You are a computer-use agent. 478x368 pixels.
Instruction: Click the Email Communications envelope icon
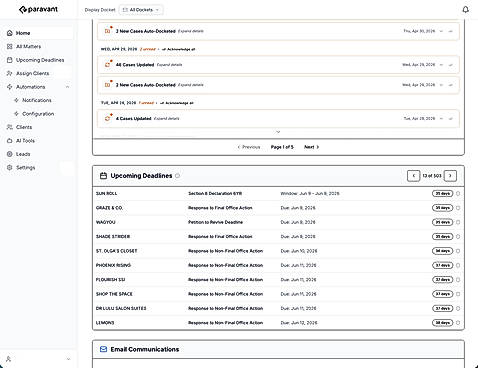tap(103, 349)
